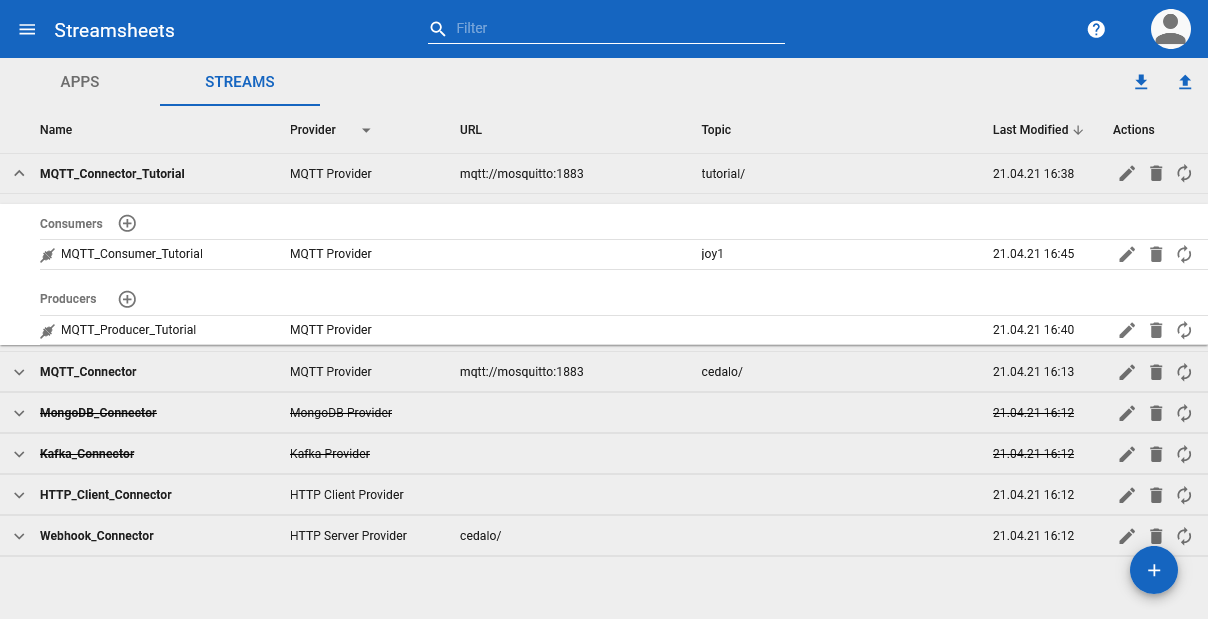The height and width of the screenshot is (620, 1208).
Task: Reload the MQTT_Connector row
Action: 1184,372
